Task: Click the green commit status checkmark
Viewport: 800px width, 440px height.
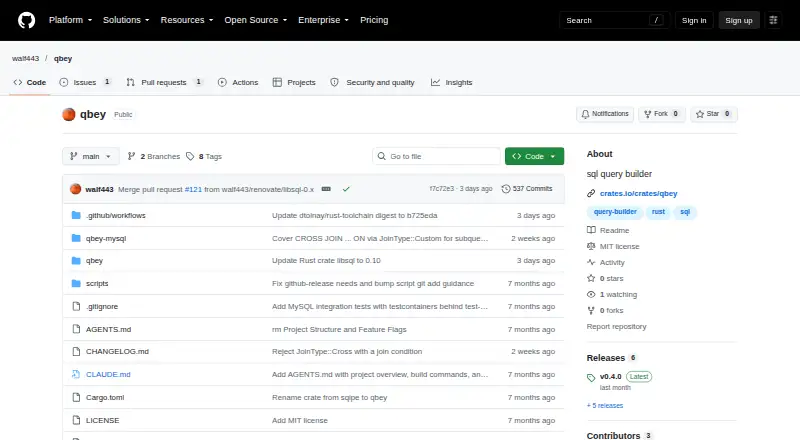Action: pos(346,189)
